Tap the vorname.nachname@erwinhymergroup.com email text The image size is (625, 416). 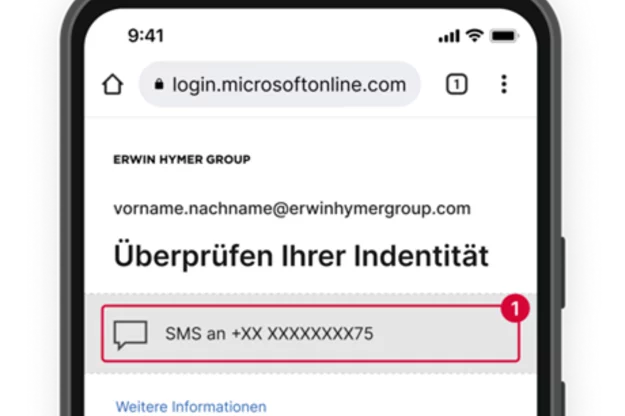click(x=292, y=209)
